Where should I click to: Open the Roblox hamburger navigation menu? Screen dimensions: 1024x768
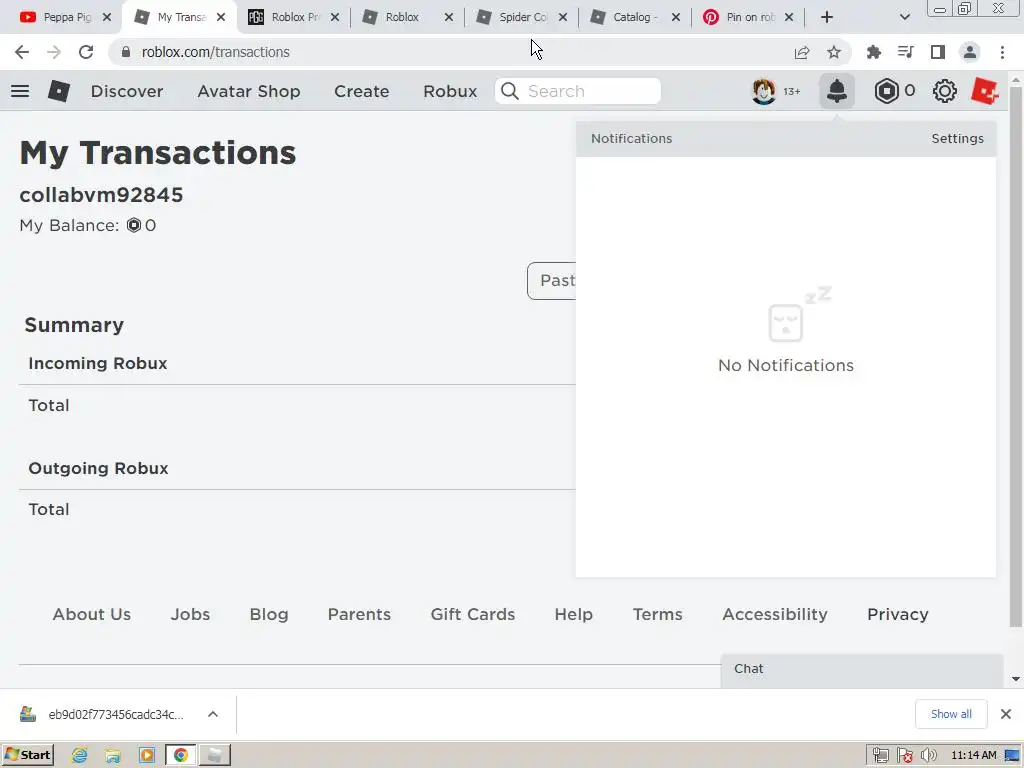[x=20, y=91]
